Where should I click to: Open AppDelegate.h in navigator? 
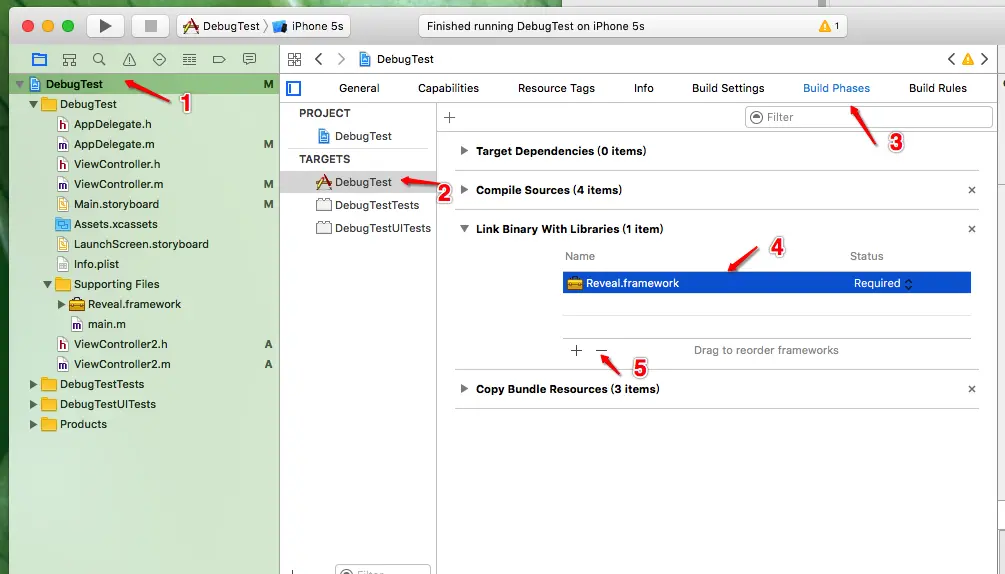[x=104, y=124]
